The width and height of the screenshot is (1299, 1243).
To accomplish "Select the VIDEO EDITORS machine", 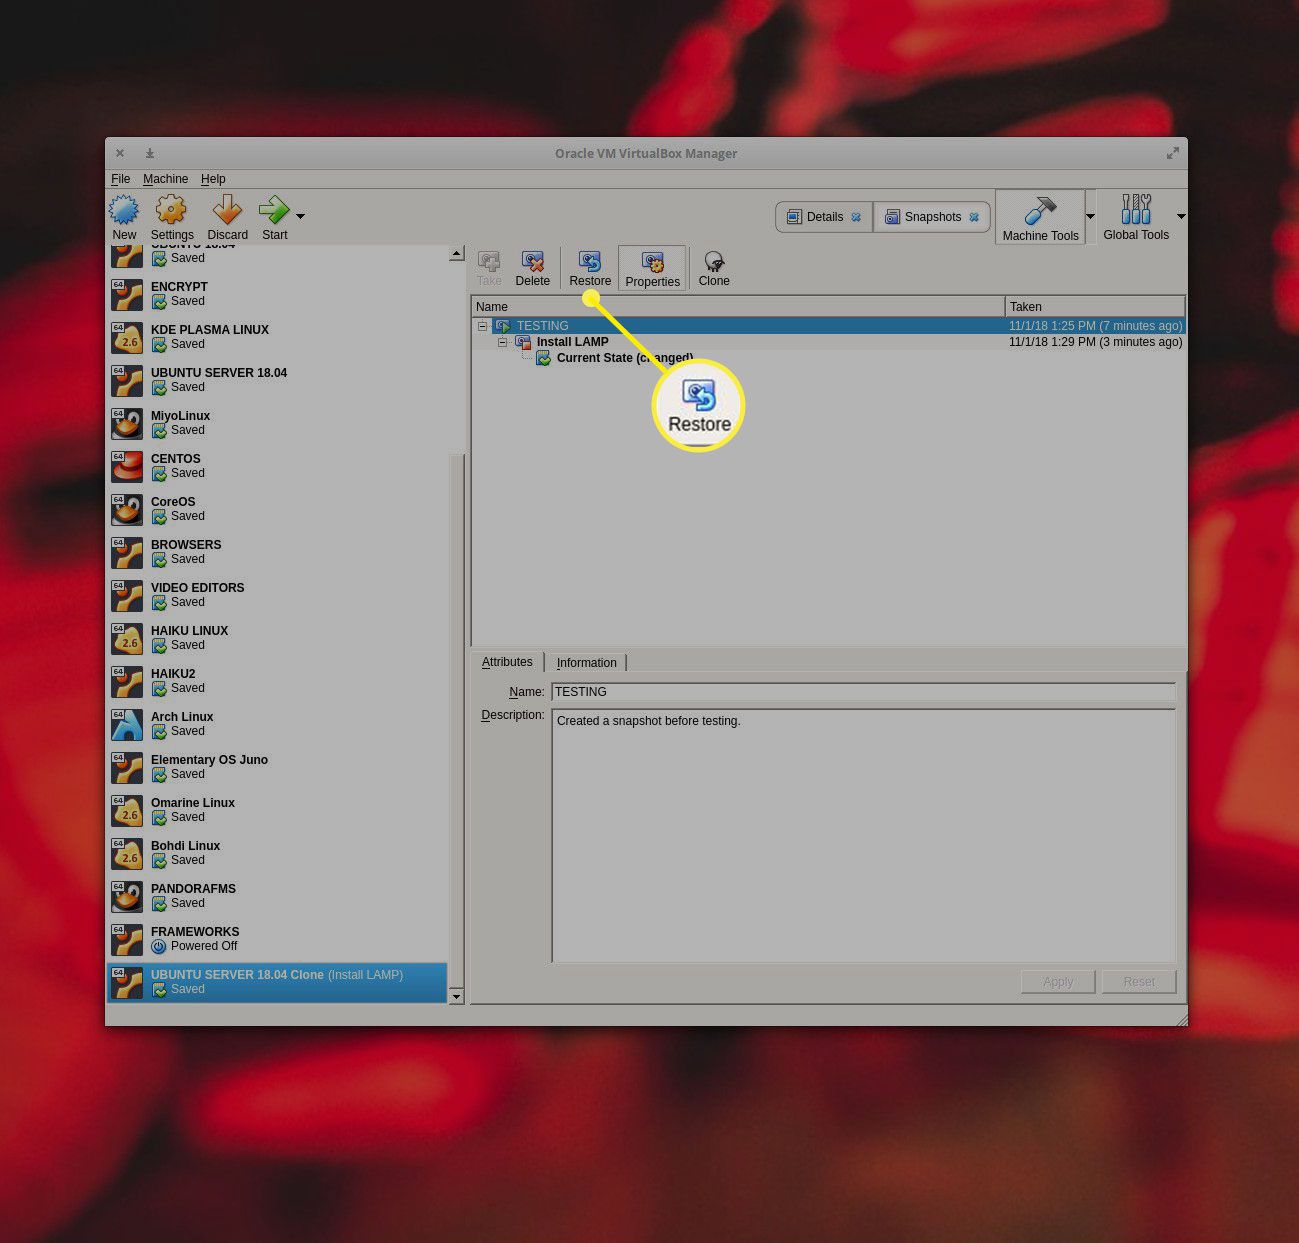I will (277, 595).
